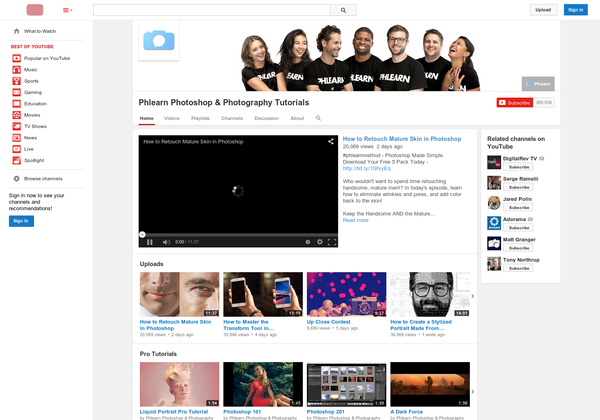Click Read more under description
600x420 pixels.
[355, 220]
